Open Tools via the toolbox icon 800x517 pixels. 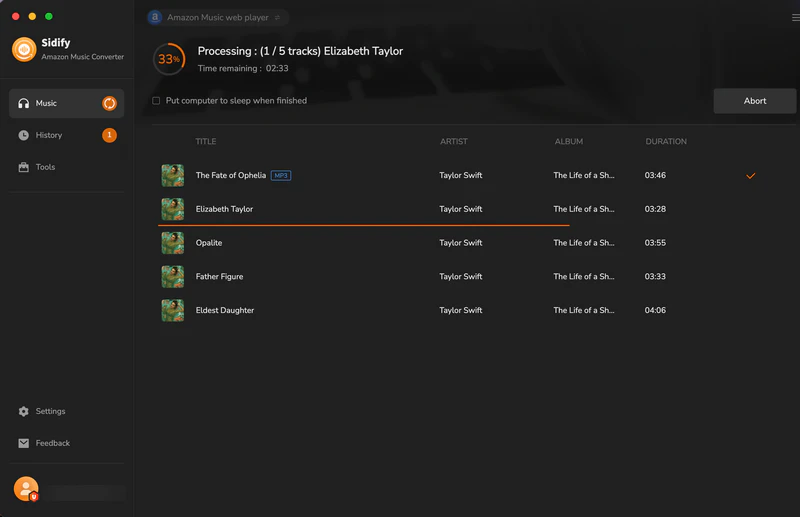[23, 167]
